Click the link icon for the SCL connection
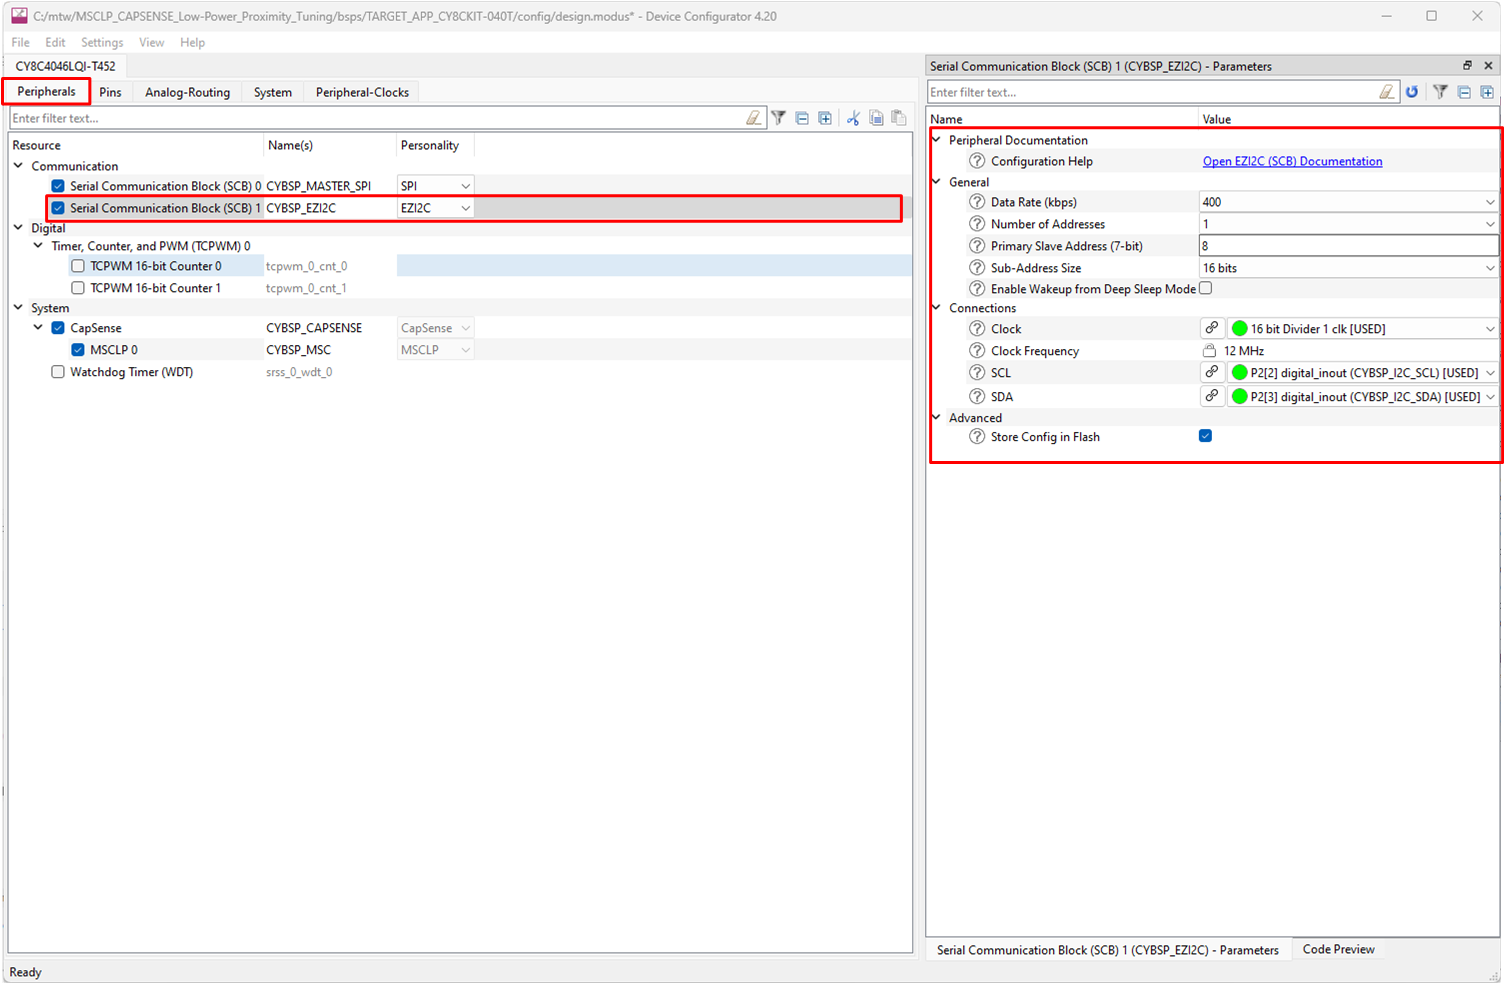1505x984 pixels. pos(1212,372)
